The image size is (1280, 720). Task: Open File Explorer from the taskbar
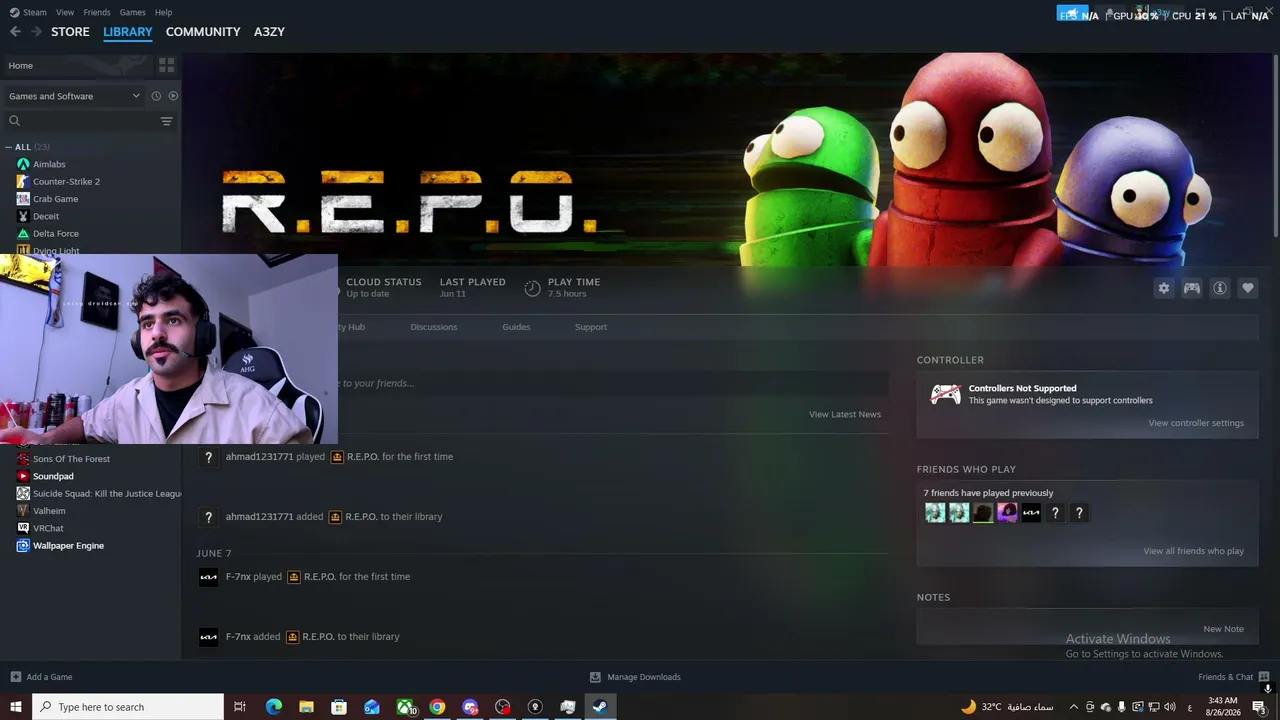(306, 707)
